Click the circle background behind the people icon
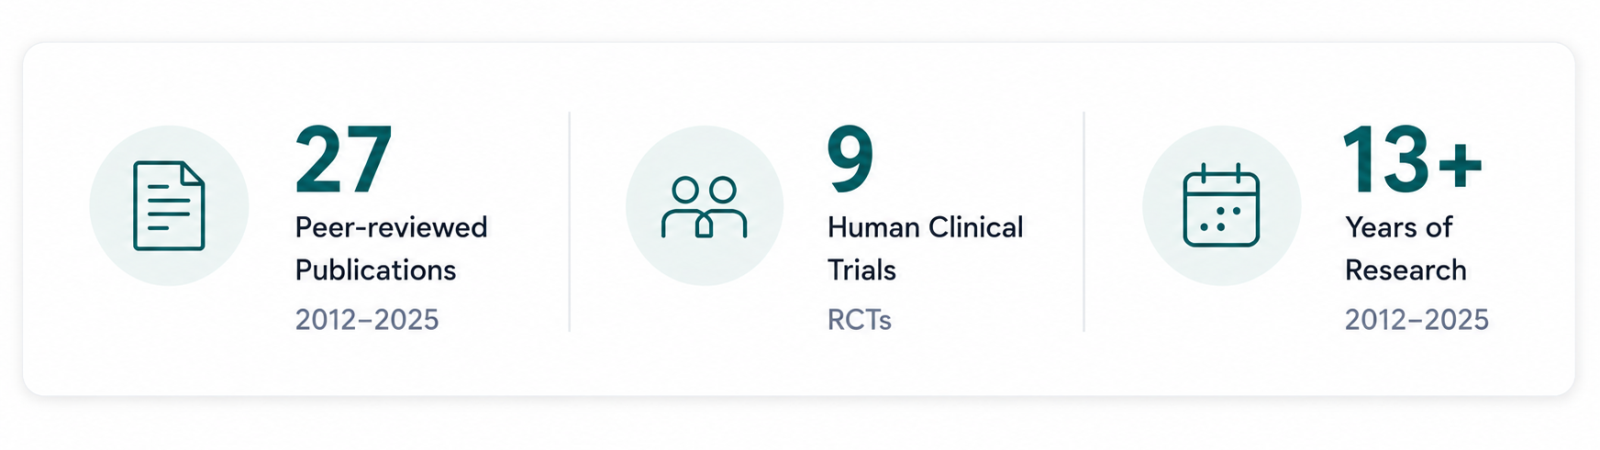This screenshot has height=450, width=1600. point(704,205)
